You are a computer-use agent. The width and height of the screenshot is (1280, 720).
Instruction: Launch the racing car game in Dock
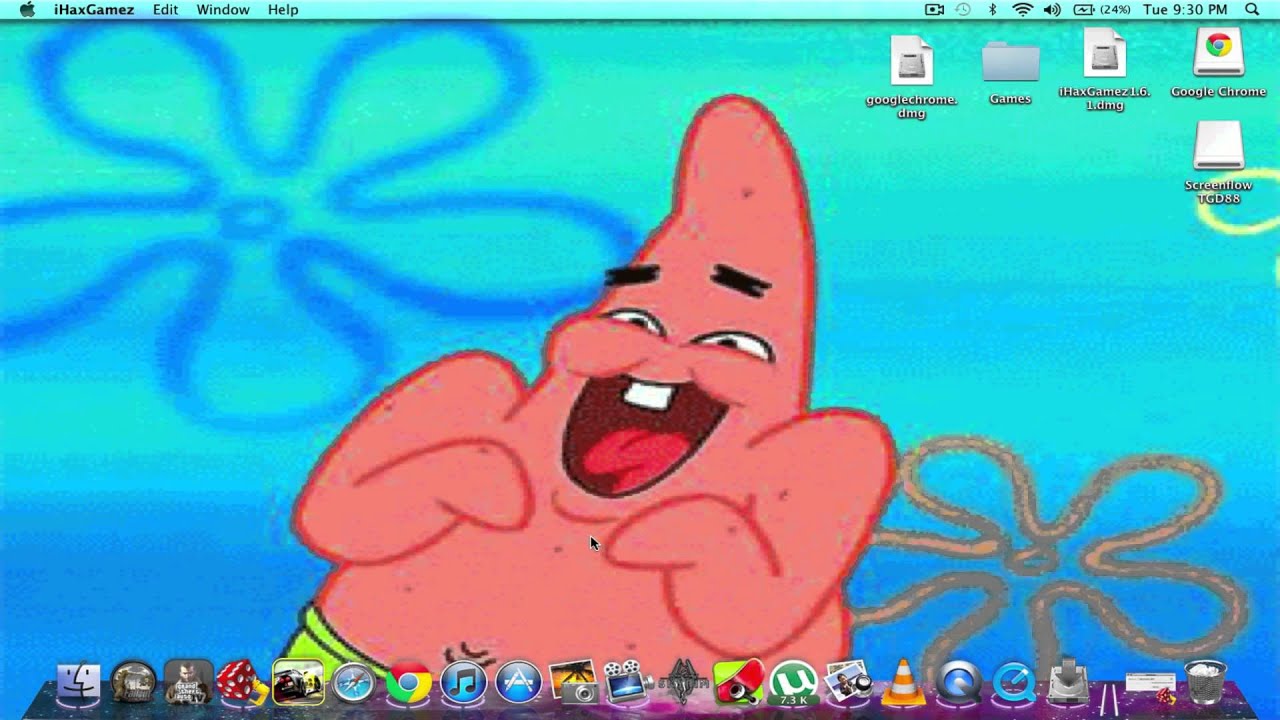[x=298, y=683]
